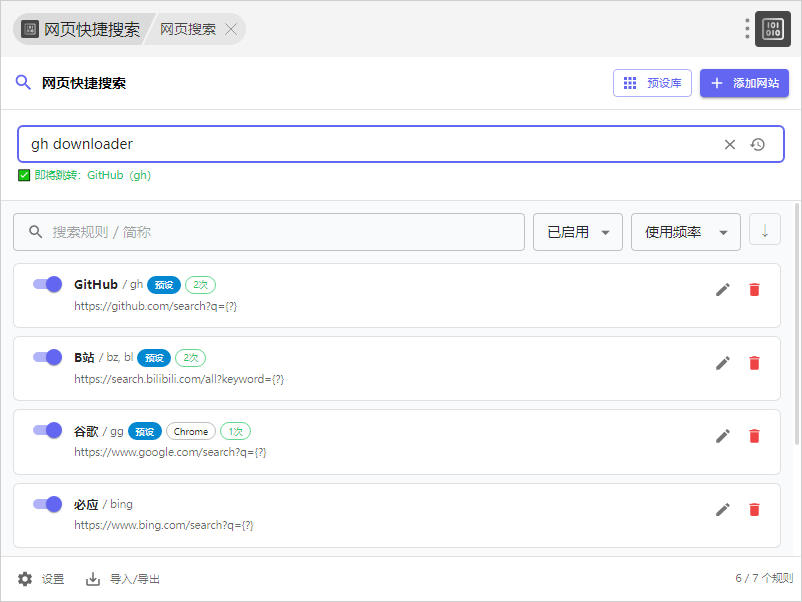Click the 添加网站 button

[744, 83]
